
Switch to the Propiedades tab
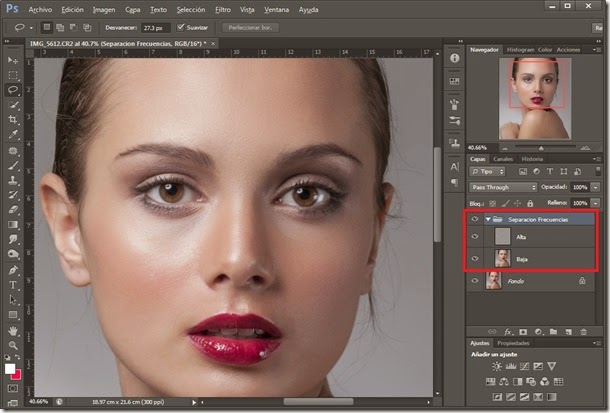click(x=513, y=343)
